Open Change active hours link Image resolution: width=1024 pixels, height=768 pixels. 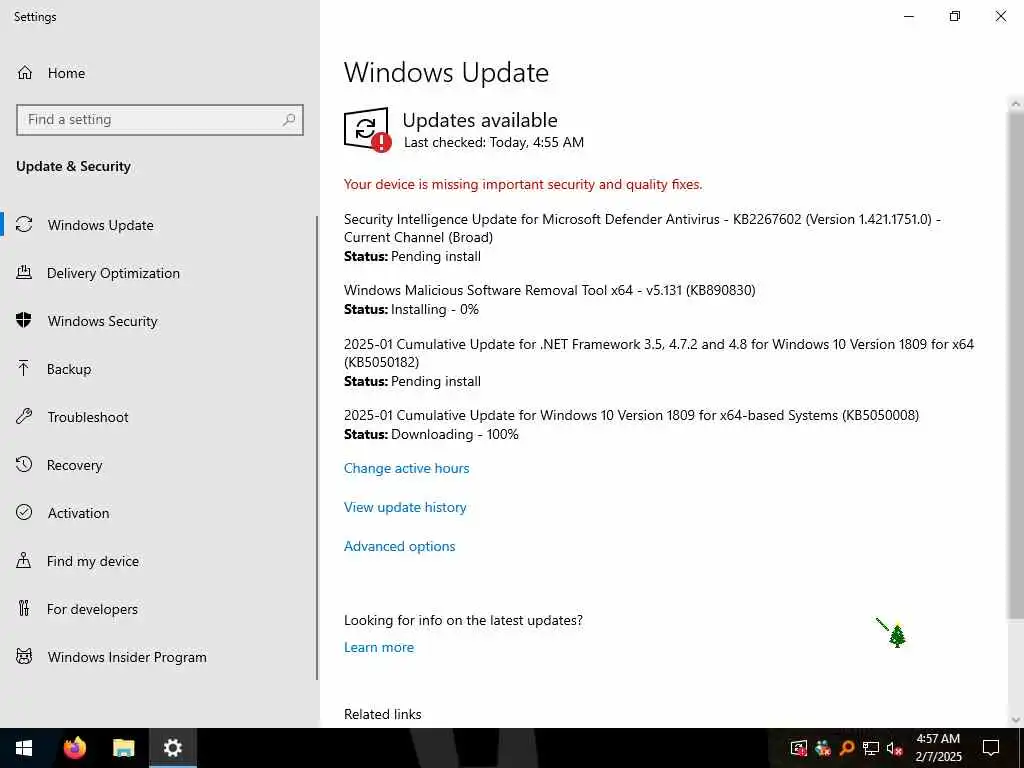(406, 468)
